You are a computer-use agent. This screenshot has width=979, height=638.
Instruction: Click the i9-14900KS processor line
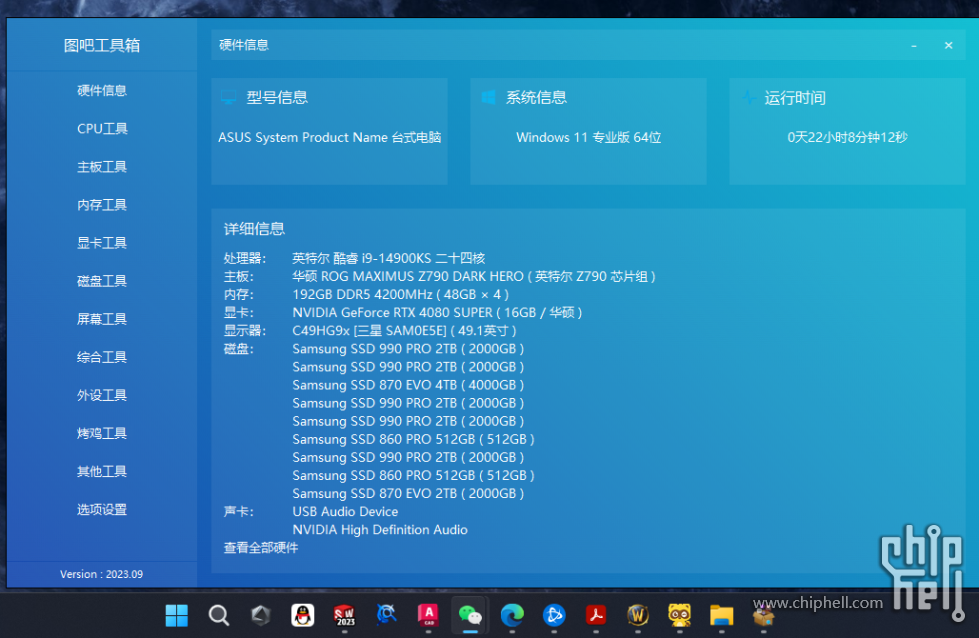[388, 258]
